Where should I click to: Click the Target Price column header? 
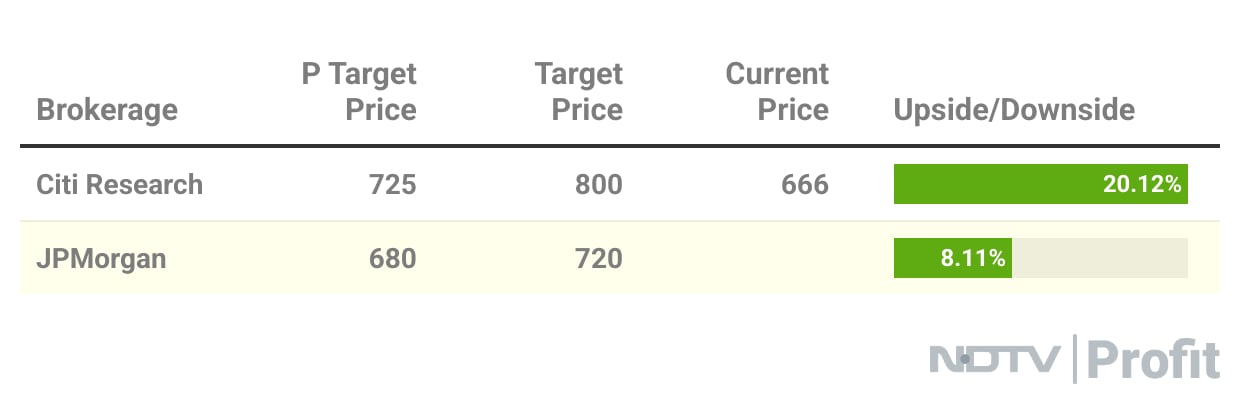(579, 91)
